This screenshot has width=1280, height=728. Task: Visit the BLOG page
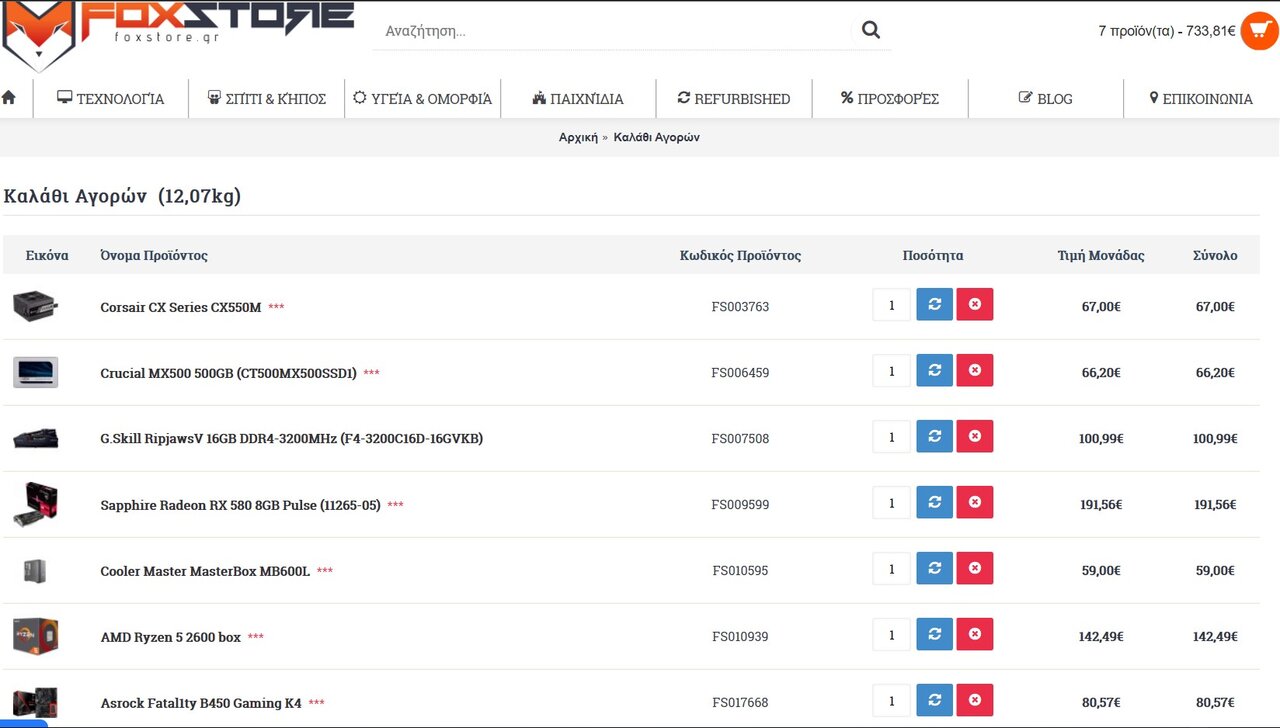[x=1045, y=99]
